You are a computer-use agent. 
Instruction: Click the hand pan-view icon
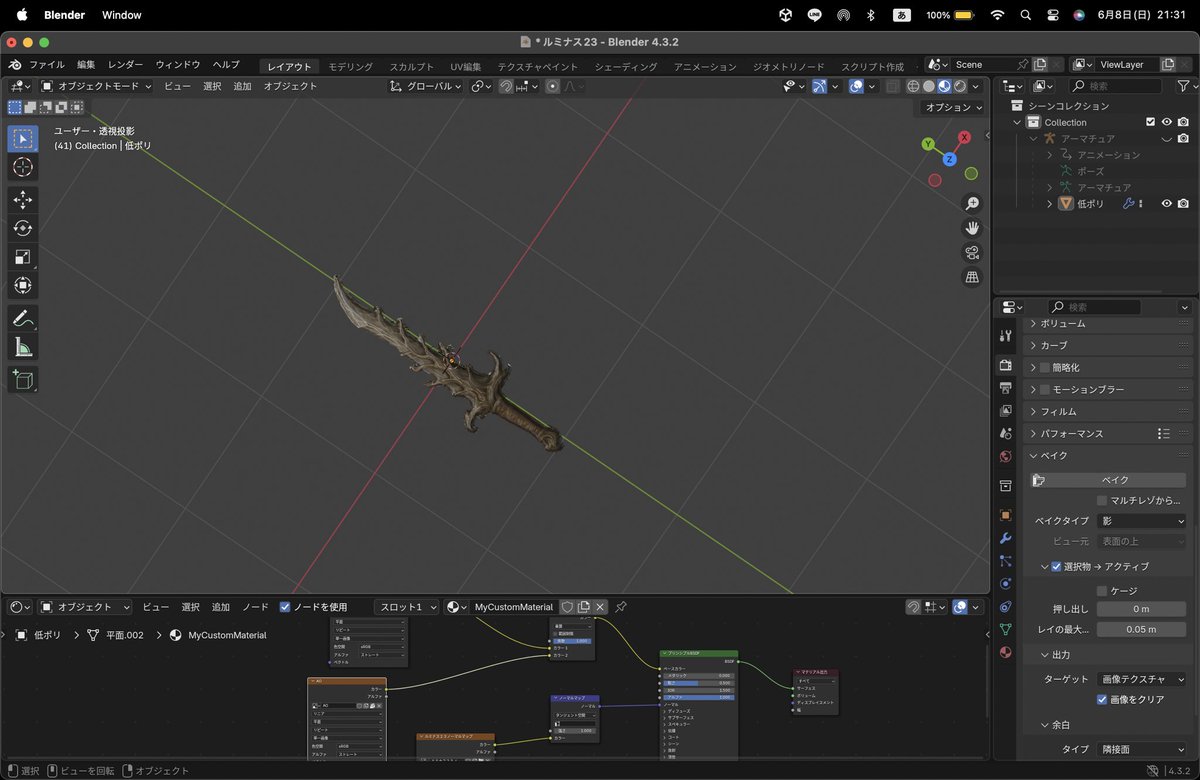point(972,228)
